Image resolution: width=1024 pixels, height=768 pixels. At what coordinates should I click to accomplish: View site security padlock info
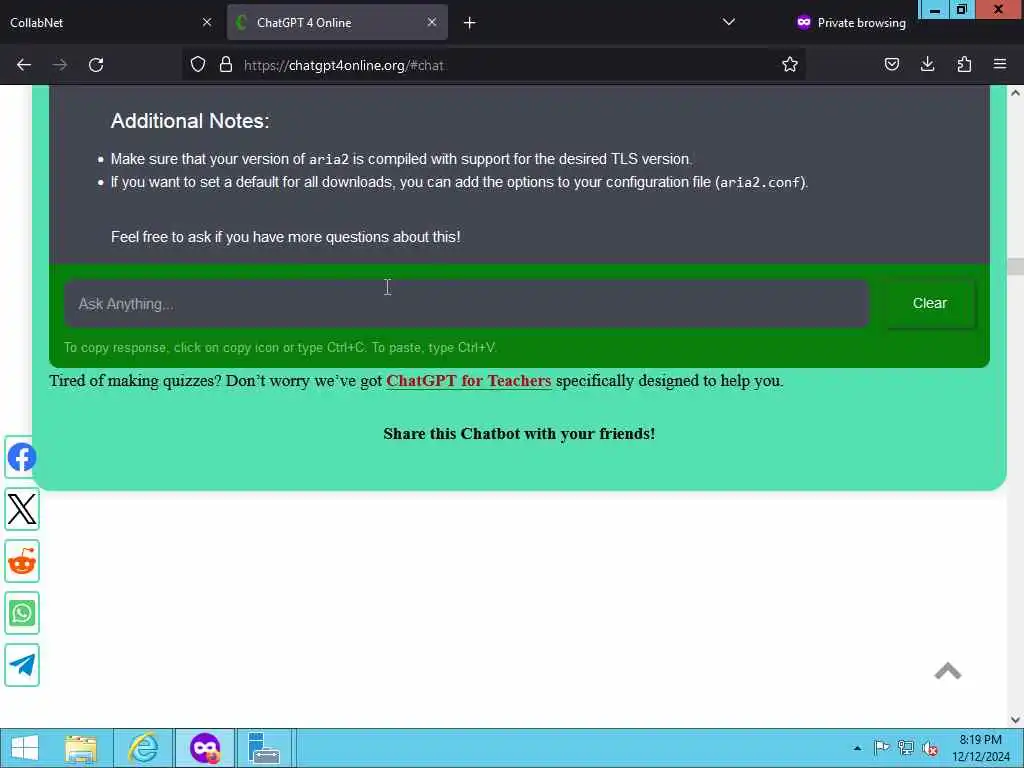[226, 65]
